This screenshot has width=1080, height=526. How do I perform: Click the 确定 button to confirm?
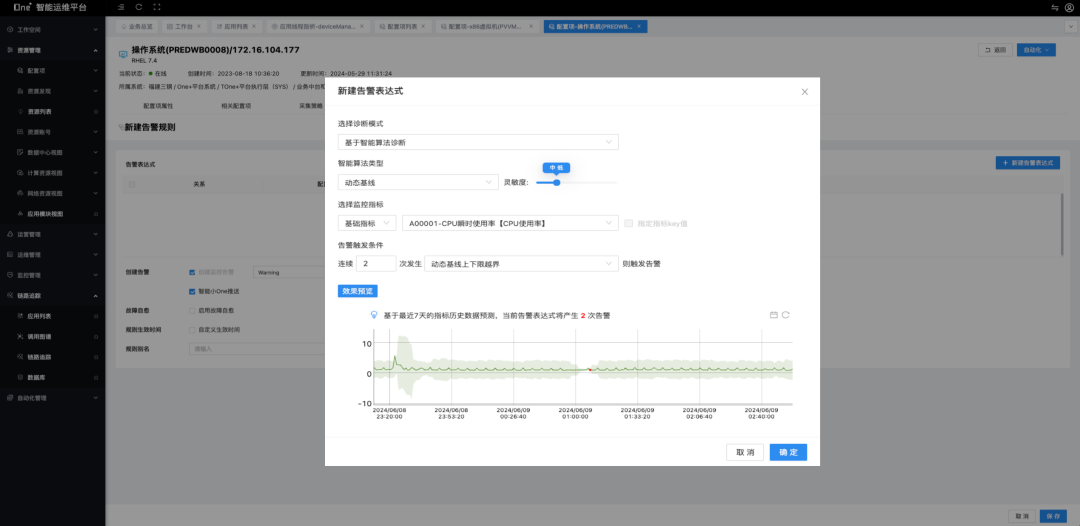(788, 452)
